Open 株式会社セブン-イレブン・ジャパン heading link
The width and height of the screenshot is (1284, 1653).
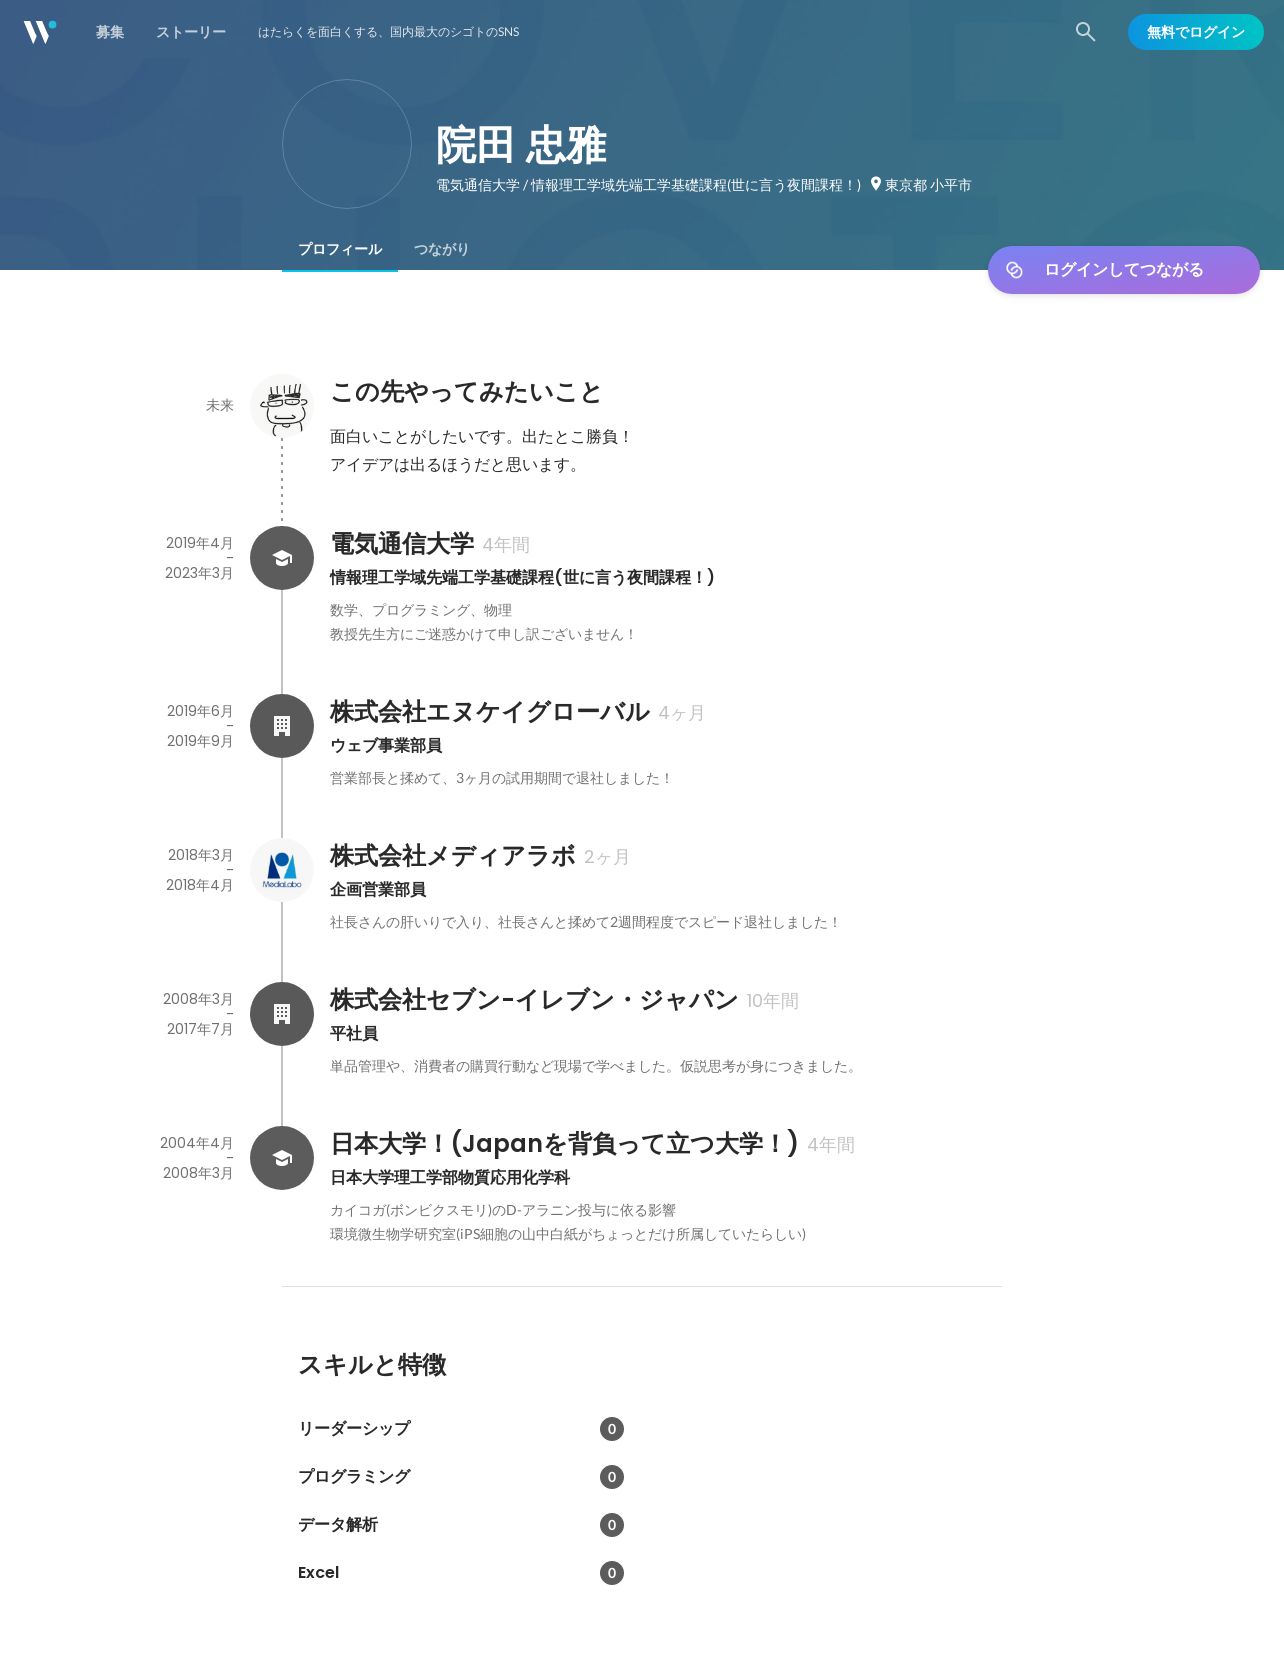click(x=534, y=1000)
